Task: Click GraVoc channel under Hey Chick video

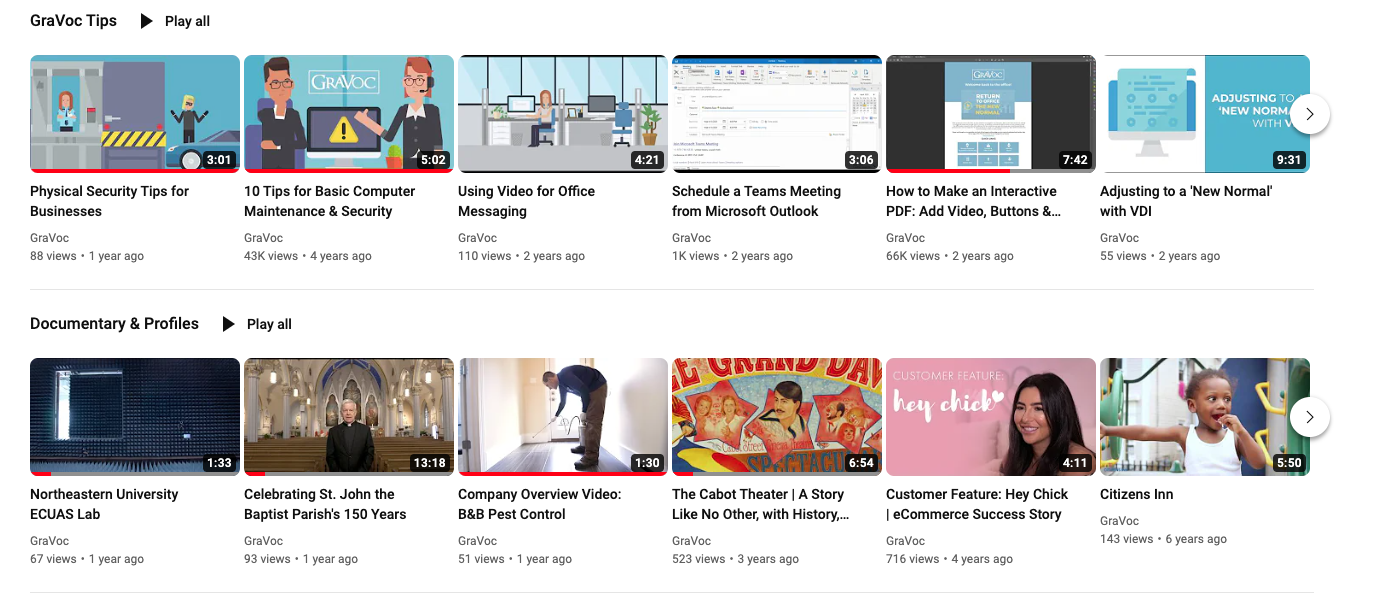Action: (905, 541)
